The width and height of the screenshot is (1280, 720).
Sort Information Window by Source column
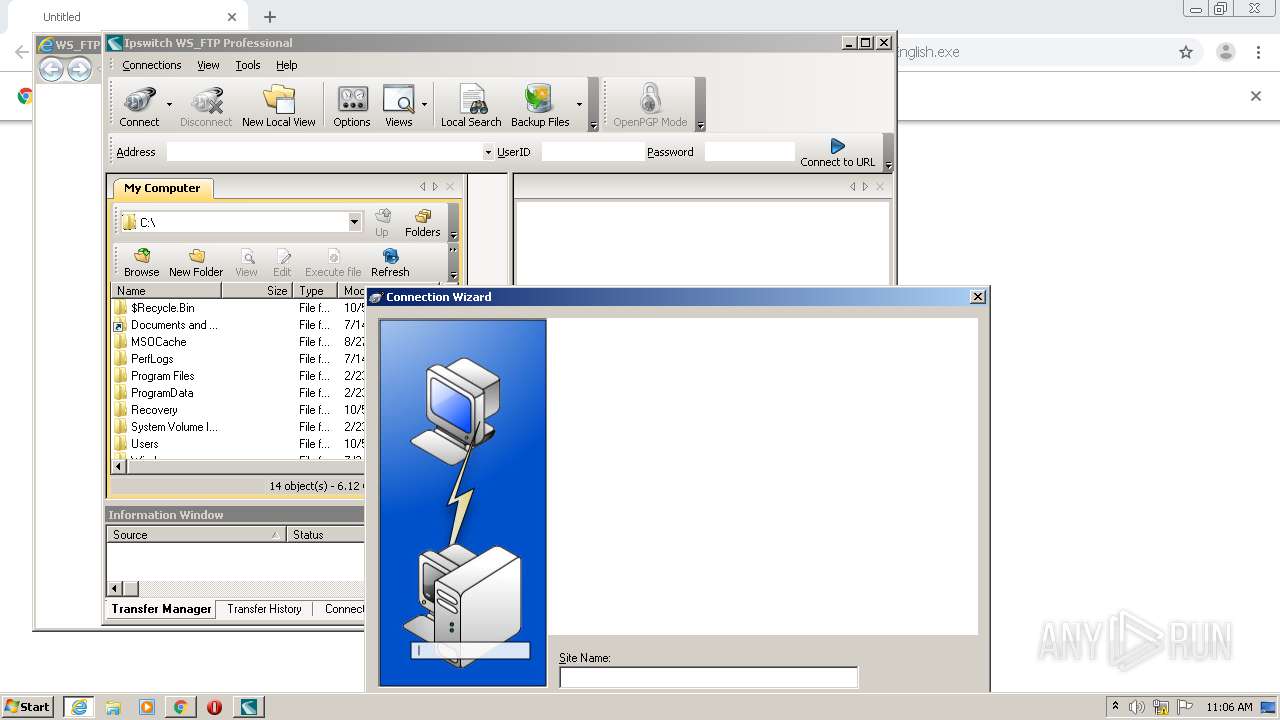[x=196, y=535]
